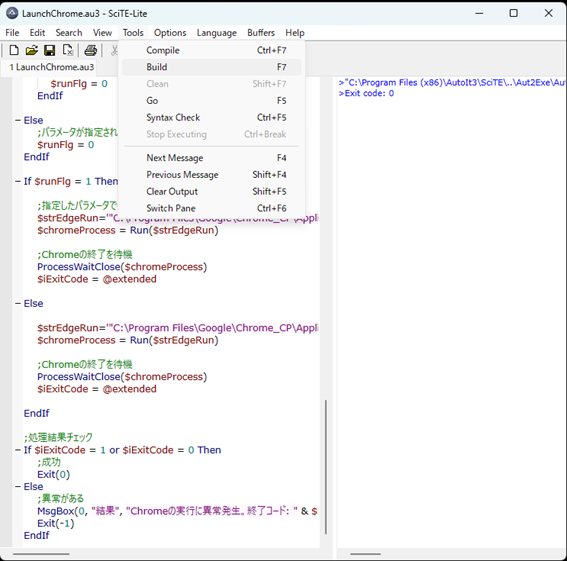Click the Exit(-1) code line

point(56,523)
